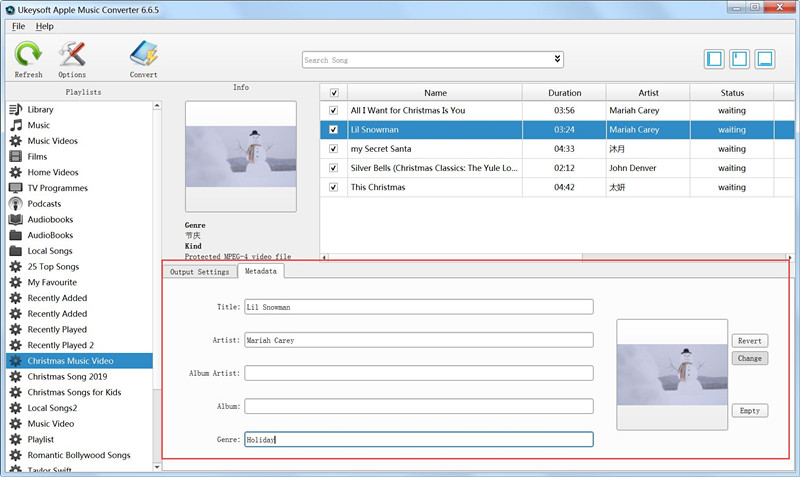800x477 pixels.
Task: Start conversion with the Convert icon
Action: pos(143,54)
